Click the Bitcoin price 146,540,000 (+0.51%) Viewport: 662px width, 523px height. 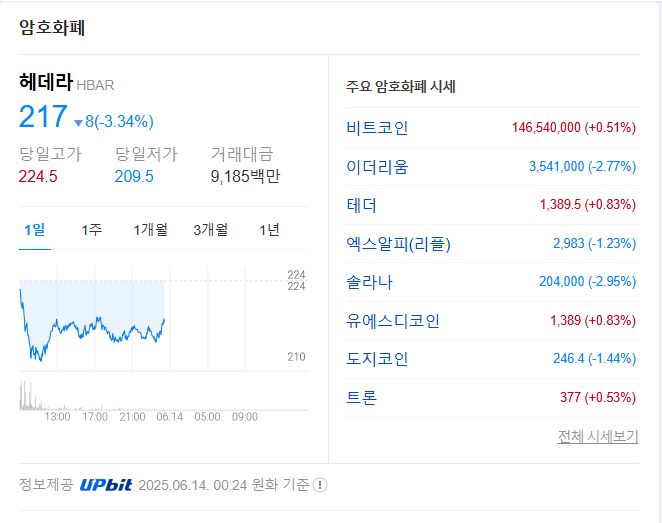click(x=574, y=127)
